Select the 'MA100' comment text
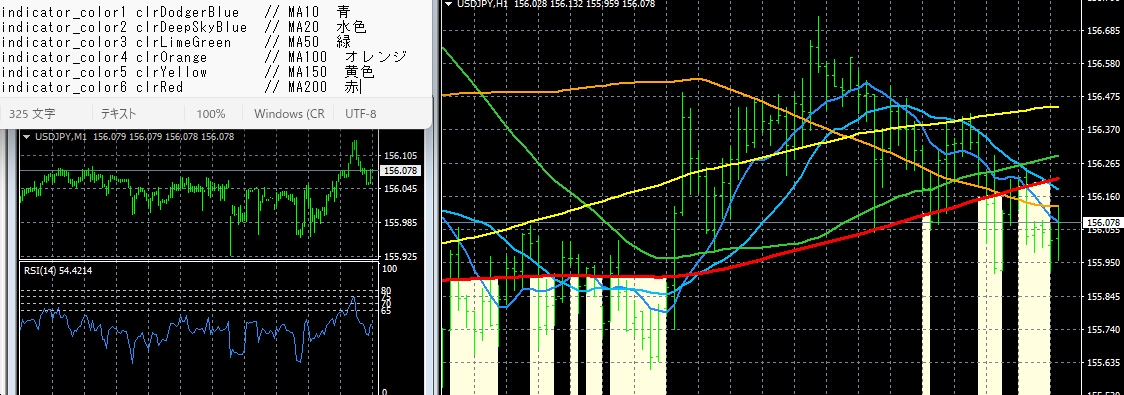Screen dimensions: 1124x395 click(x=308, y=57)
